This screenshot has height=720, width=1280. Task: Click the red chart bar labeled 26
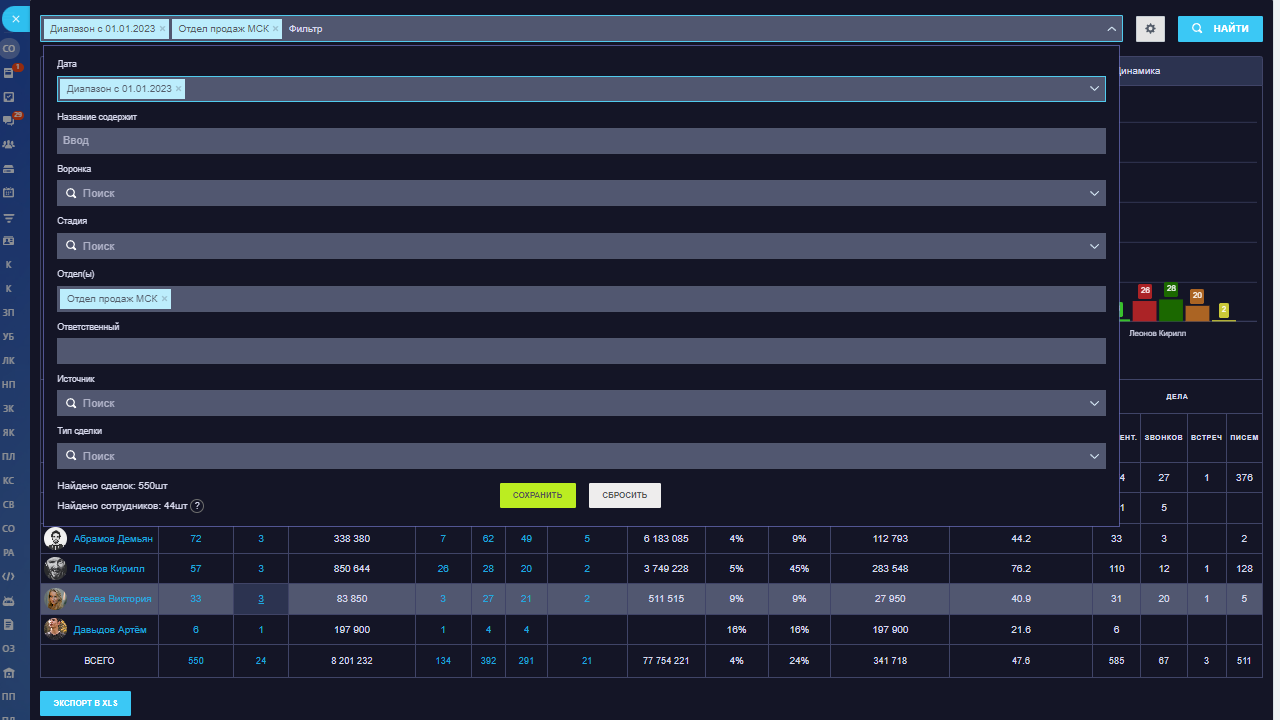(1144, 310)
